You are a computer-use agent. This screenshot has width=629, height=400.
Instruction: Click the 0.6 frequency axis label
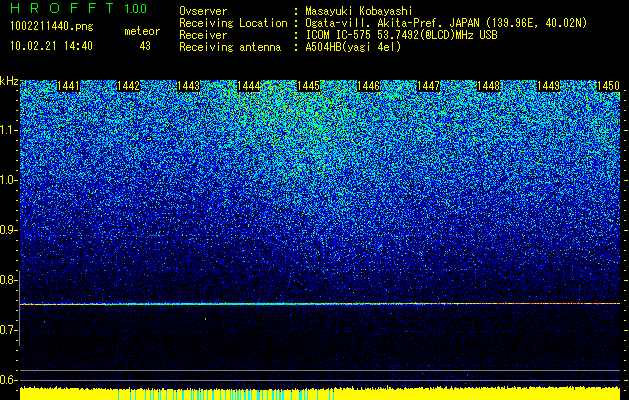click(x=8, y=380)
